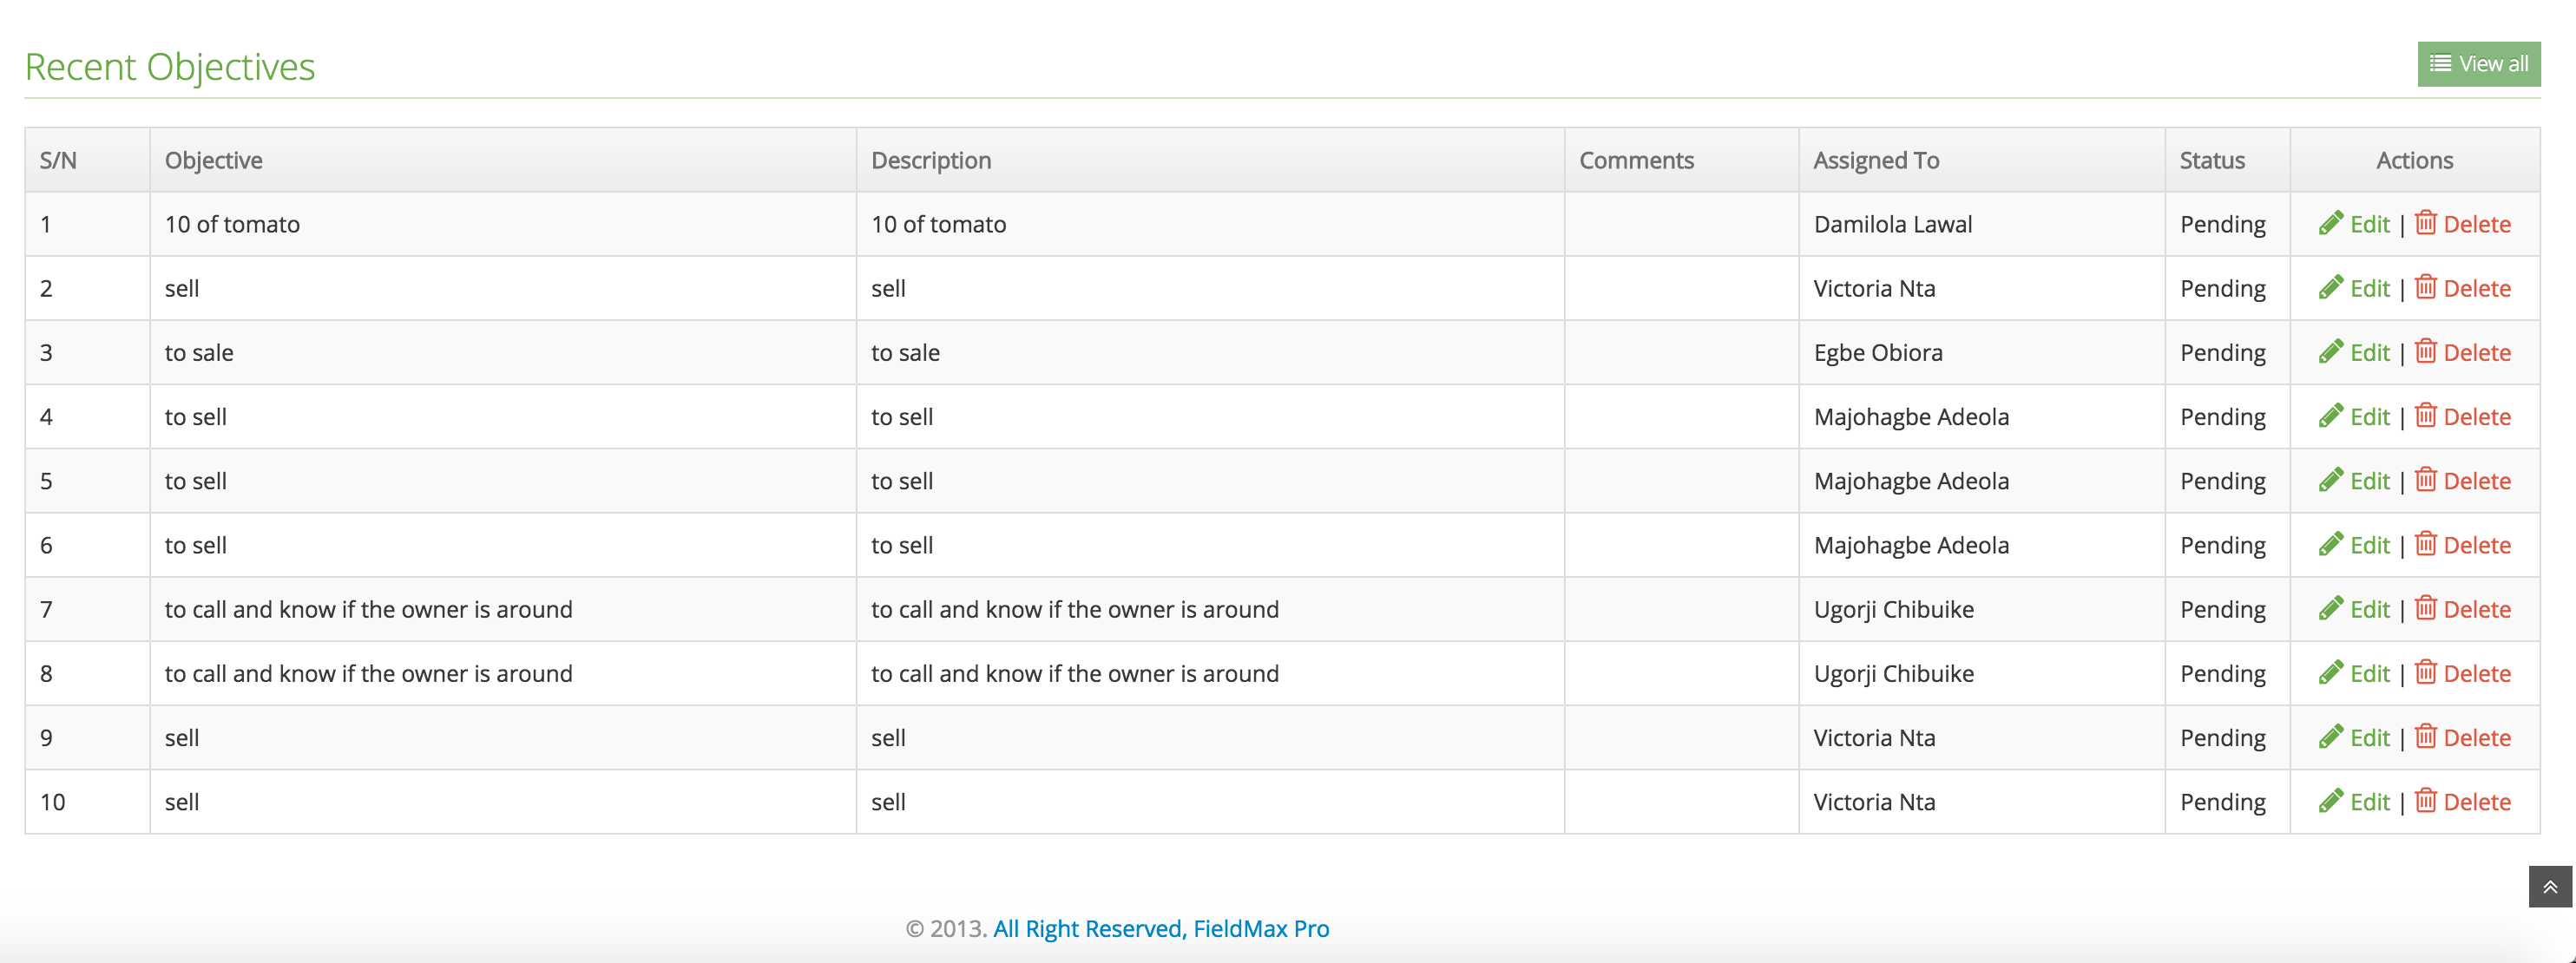
Task: Delete the row 2 sell objective
Action: (2475, 289)
